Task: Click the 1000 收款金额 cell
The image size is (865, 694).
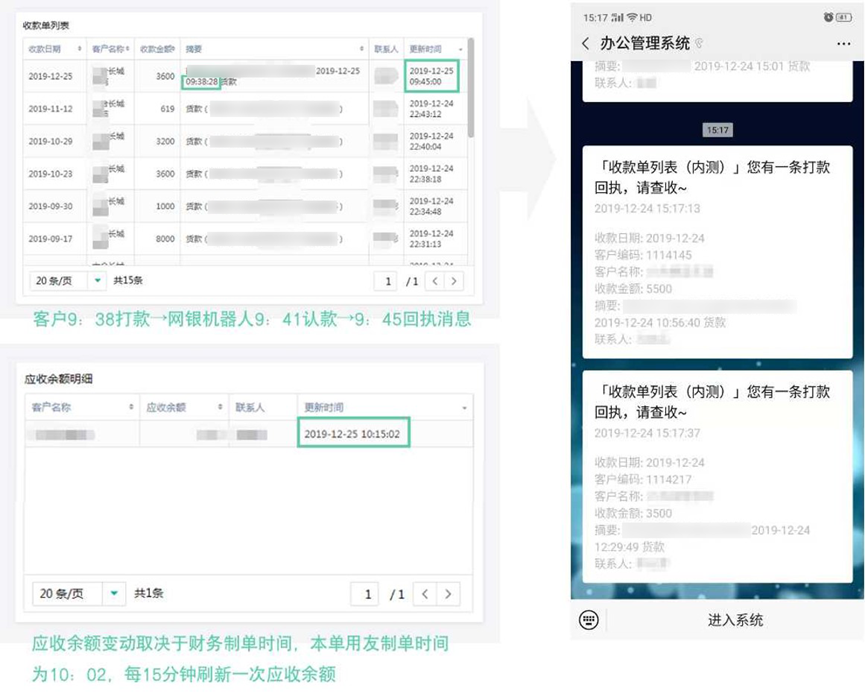Action: (x=157, y=206)
